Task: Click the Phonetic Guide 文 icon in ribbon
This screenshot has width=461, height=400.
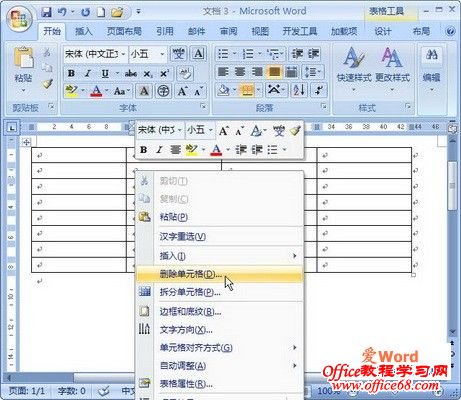Action: [178, 53]
